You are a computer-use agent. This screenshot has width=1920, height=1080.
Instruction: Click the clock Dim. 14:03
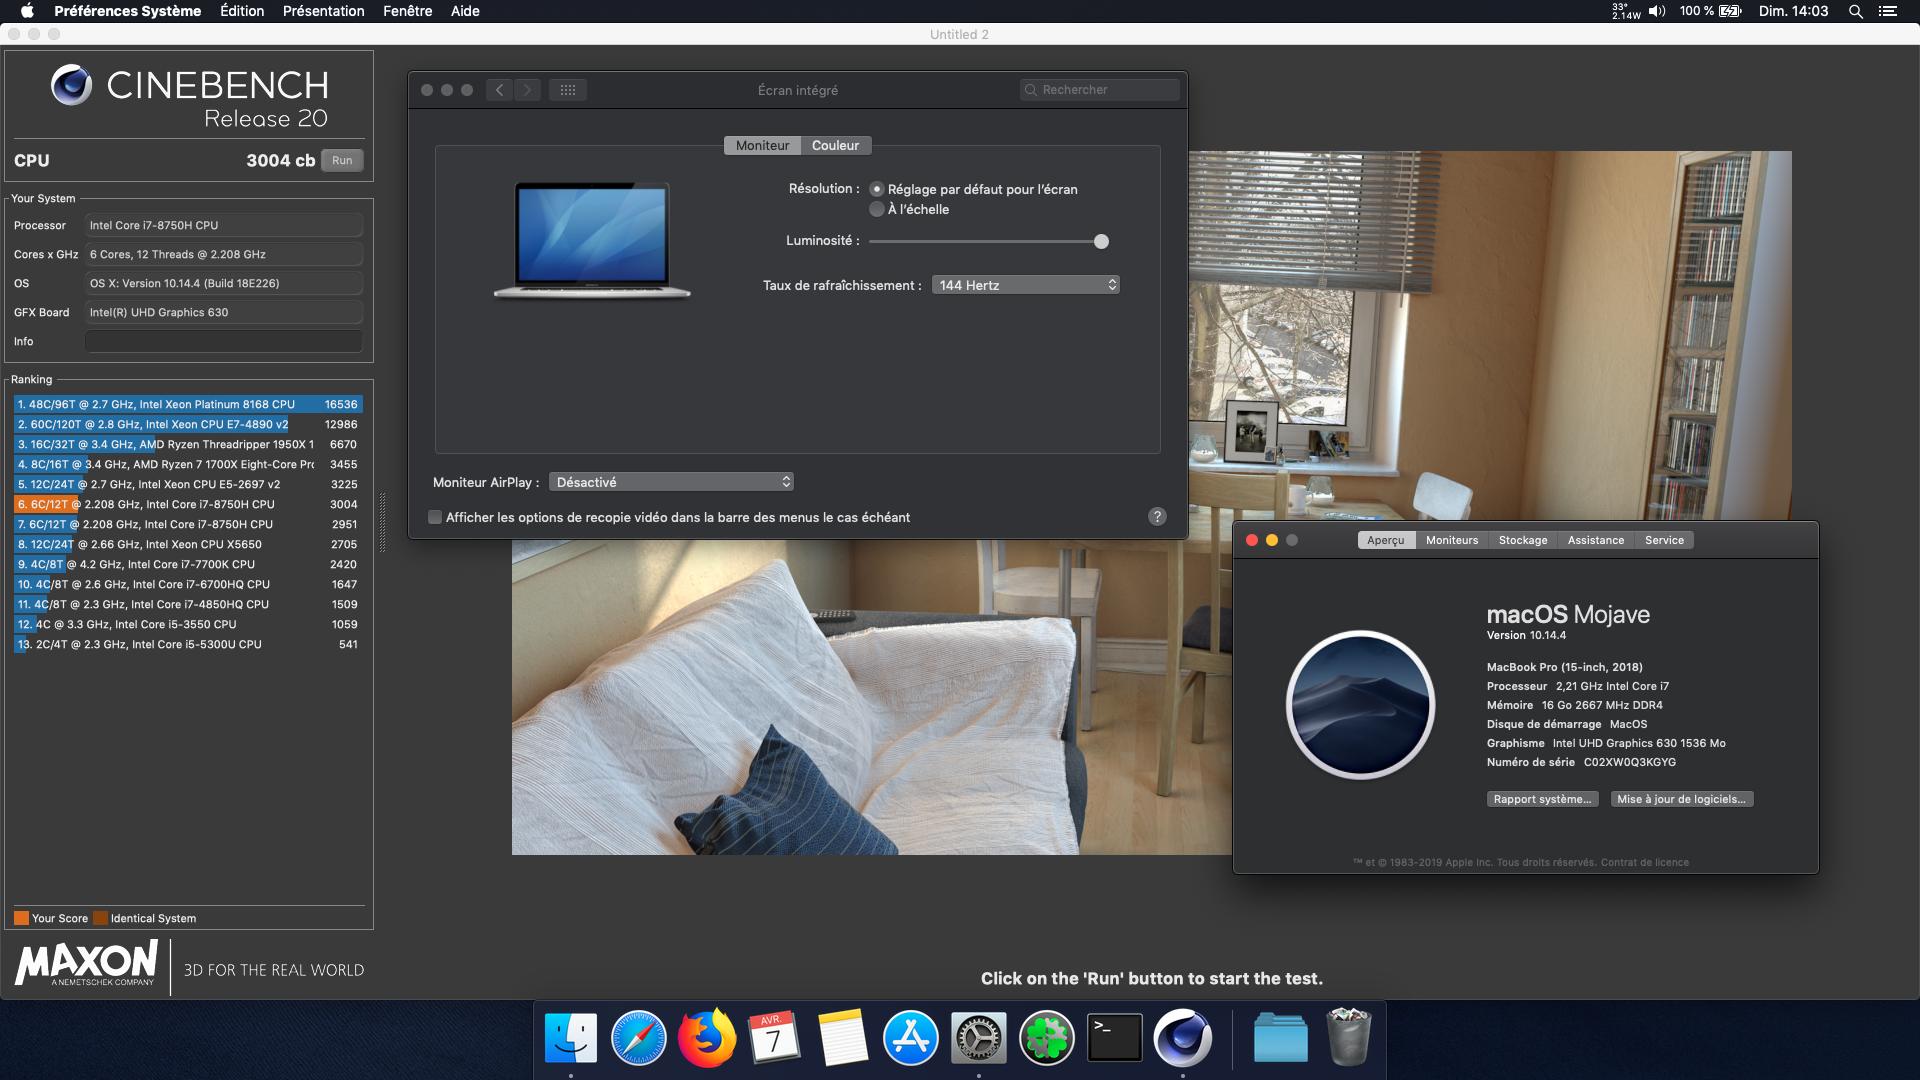tap(1793, 11)
